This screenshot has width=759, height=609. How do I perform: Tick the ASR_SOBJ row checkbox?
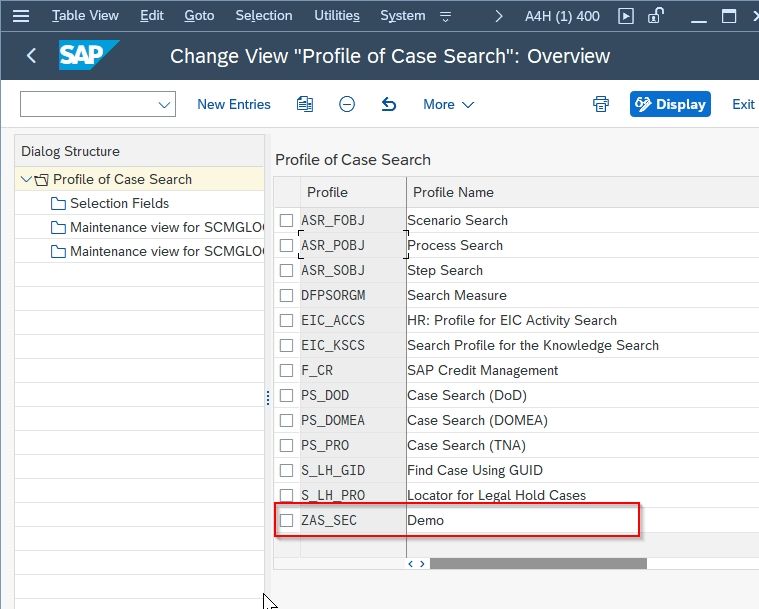[287, 271]
